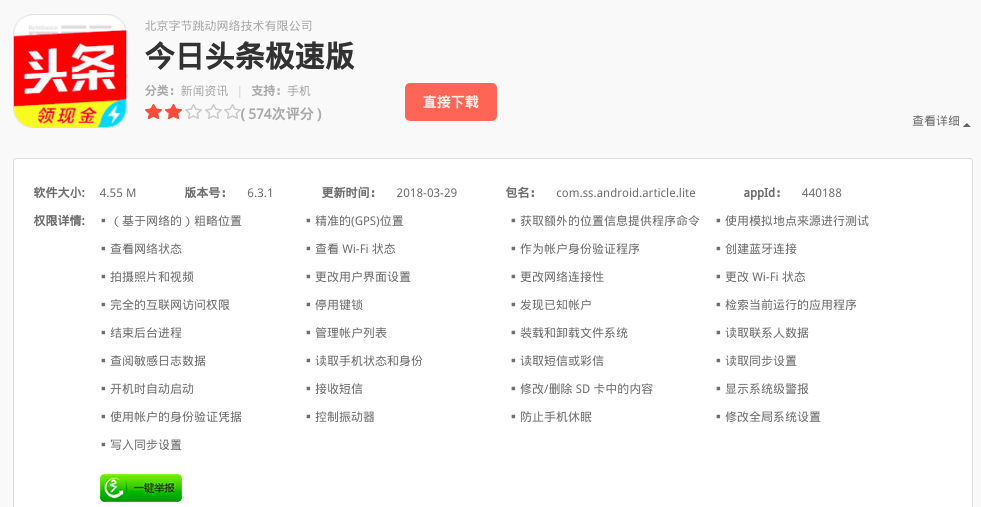Image resolution: width=981 pixels, height=507 pixels.
Task: Click permission 修改全局系统设置
Action: (773, 417)
